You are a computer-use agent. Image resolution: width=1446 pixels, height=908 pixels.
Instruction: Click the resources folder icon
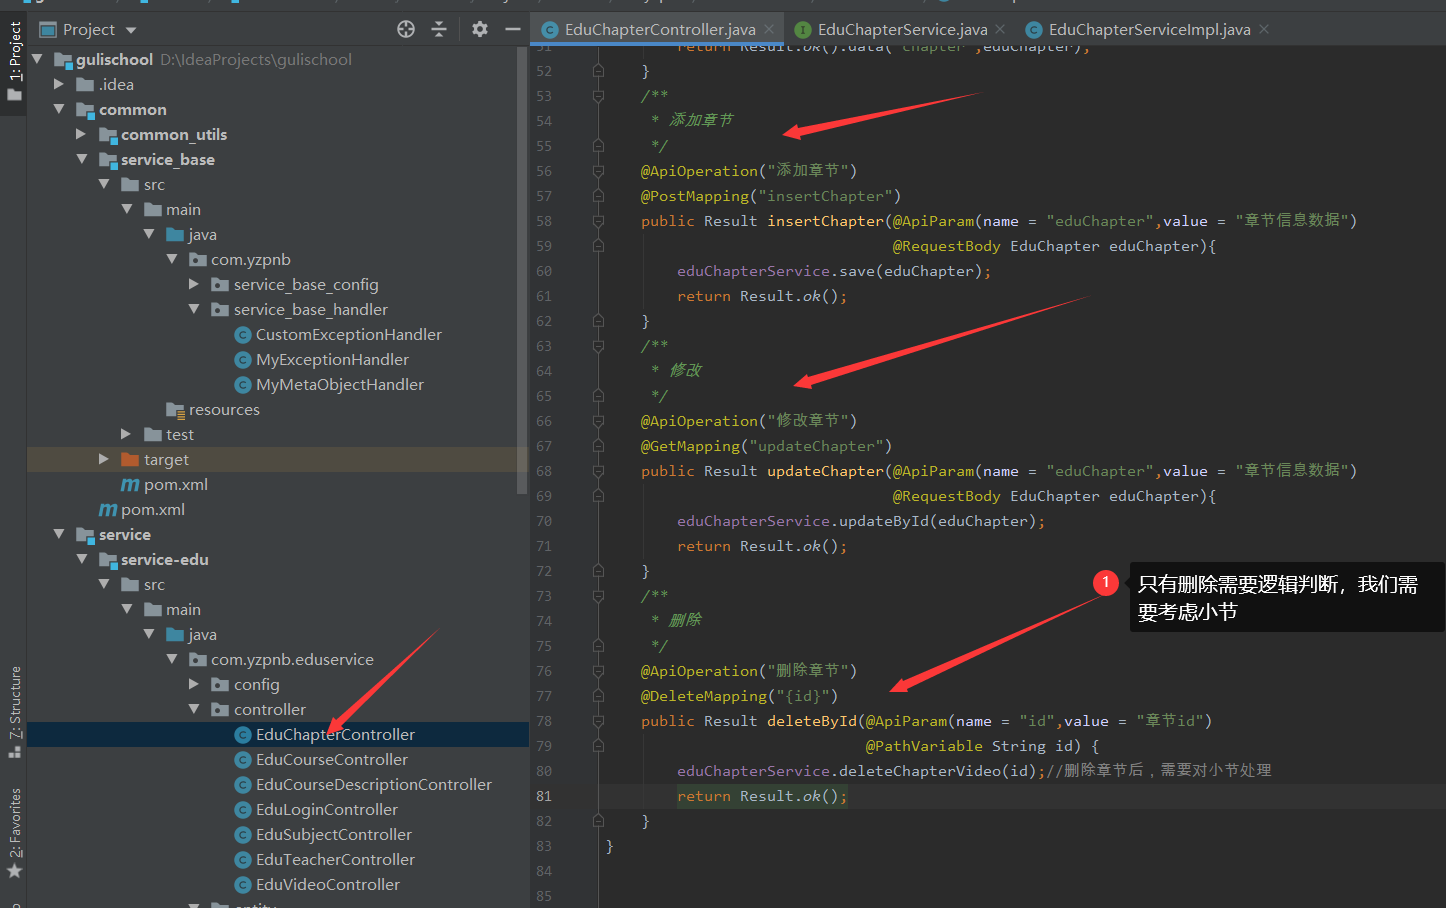(175, 409)
